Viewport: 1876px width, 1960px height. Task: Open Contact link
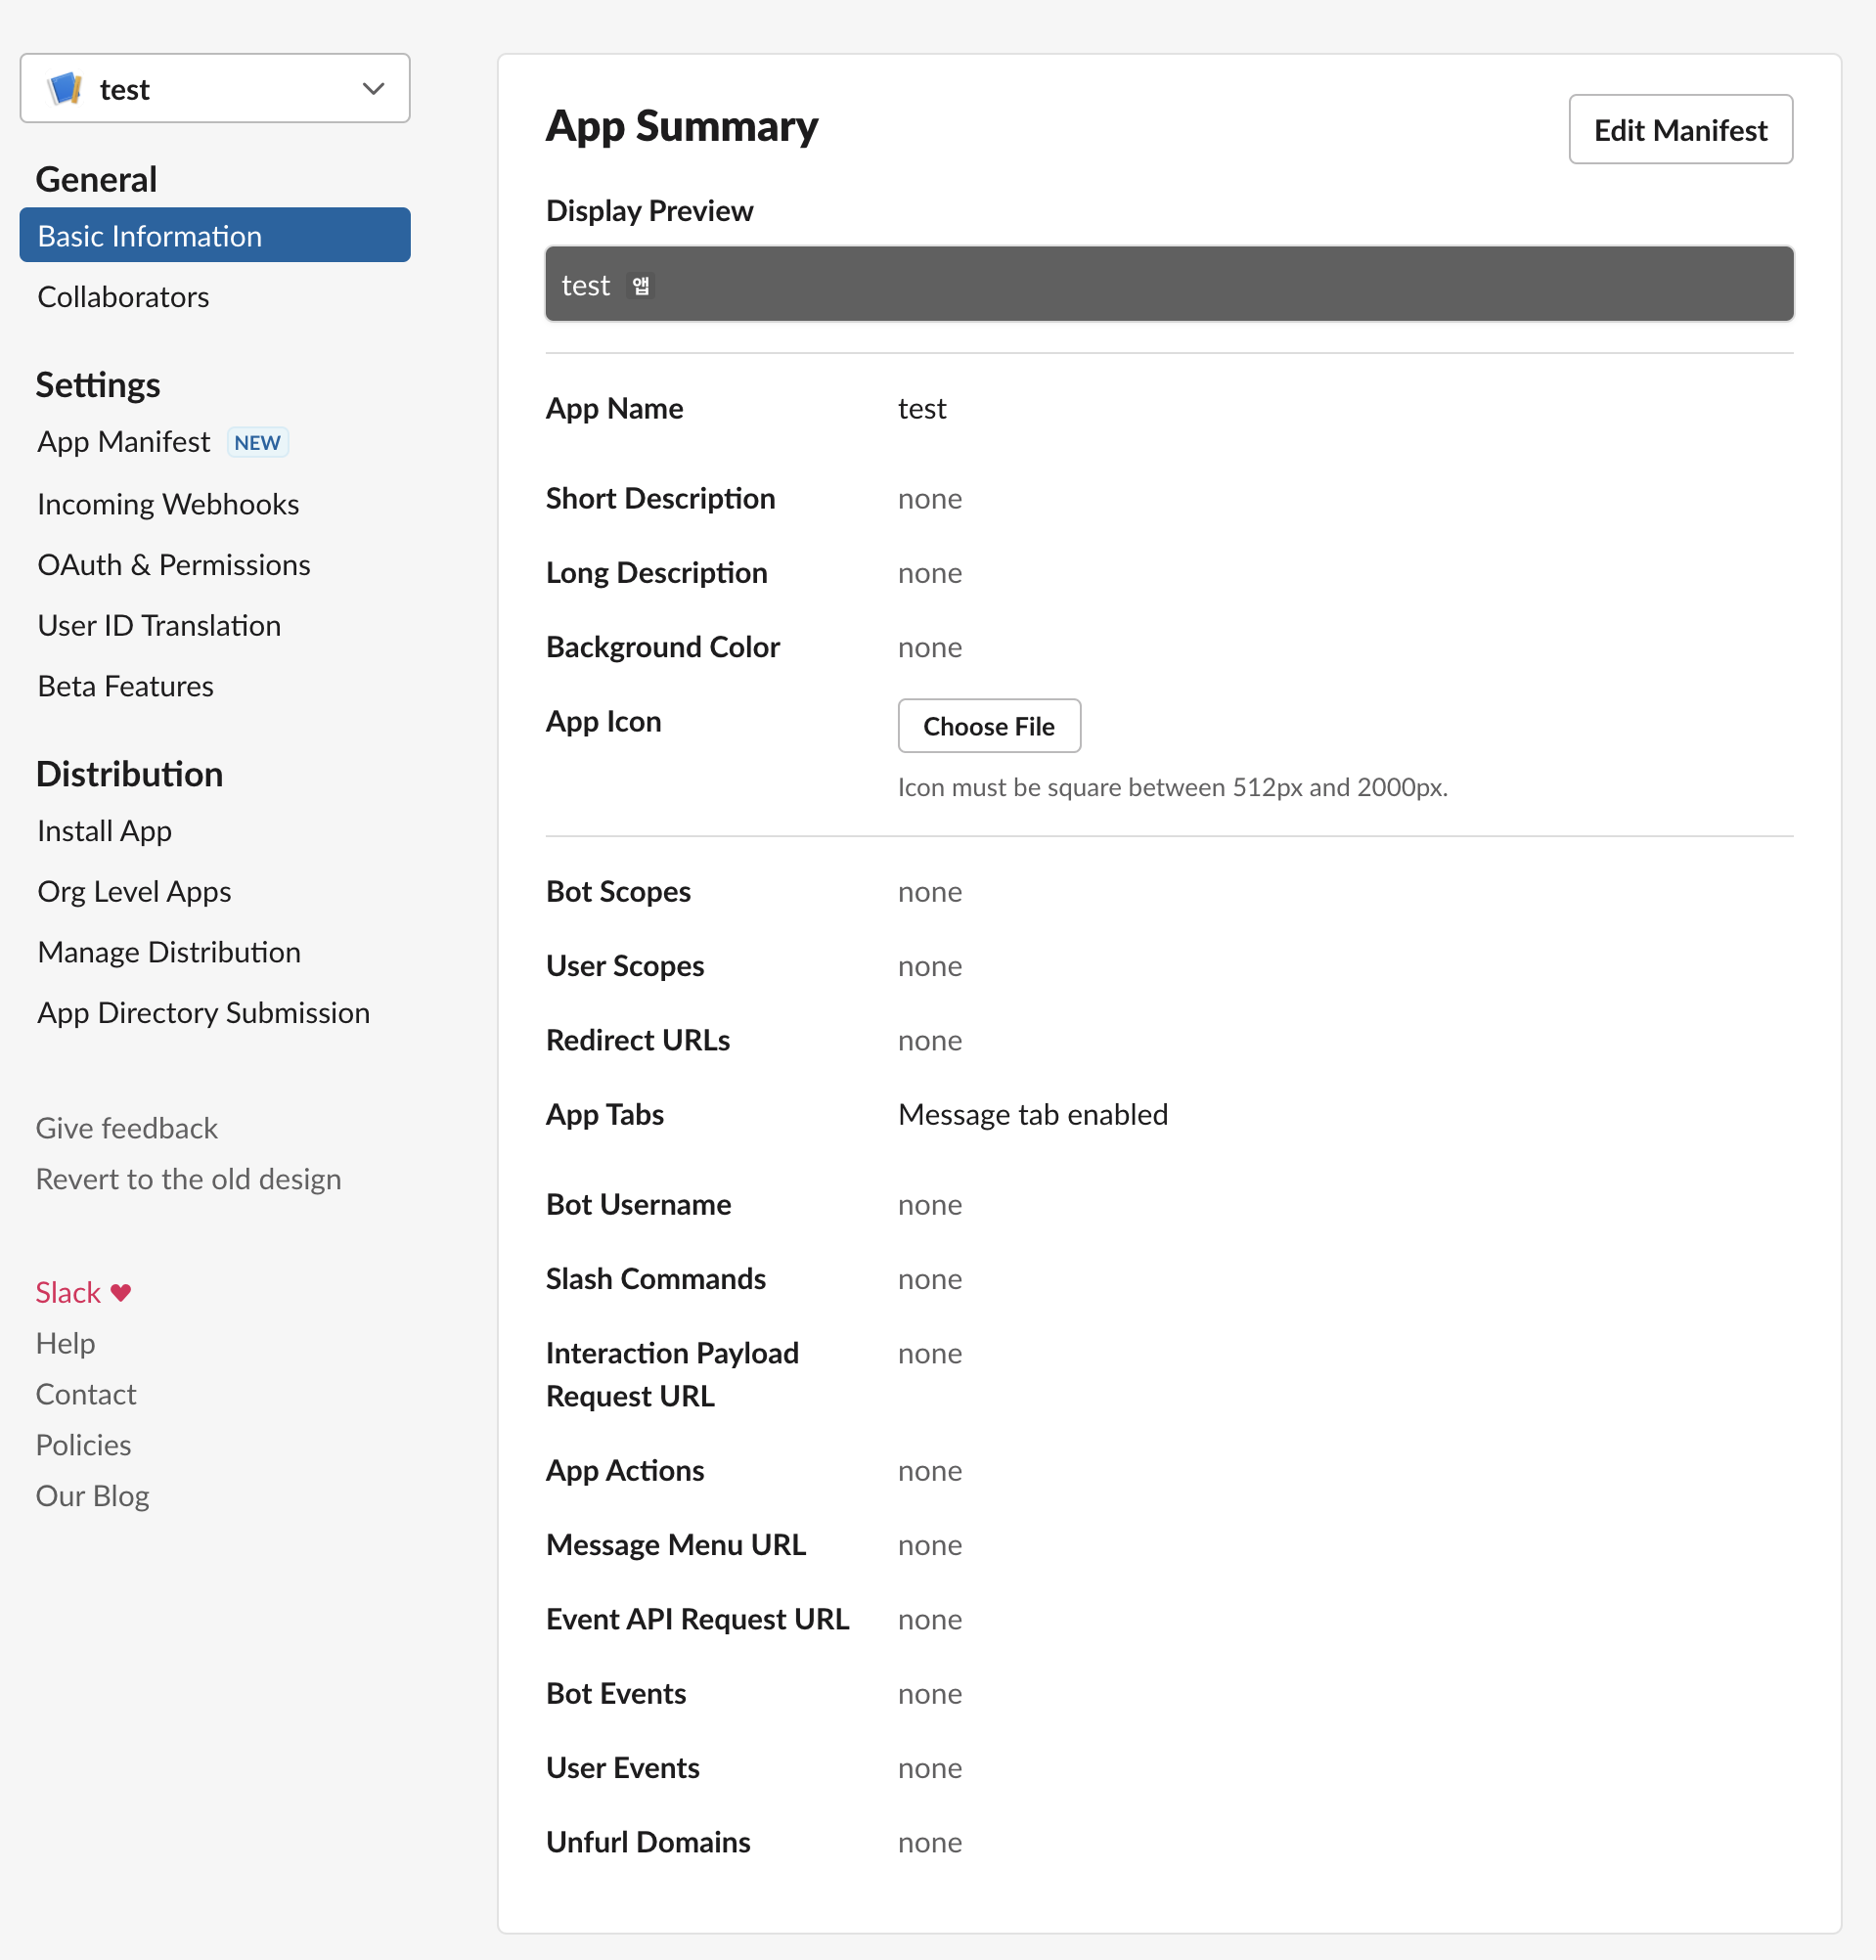tap(86, 1395)
